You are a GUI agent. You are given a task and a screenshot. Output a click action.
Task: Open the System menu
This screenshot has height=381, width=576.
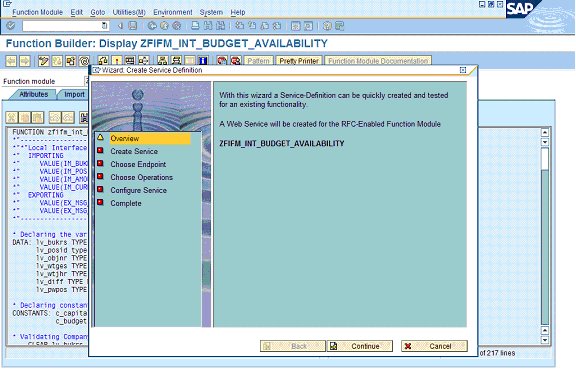tap(211, 12)
